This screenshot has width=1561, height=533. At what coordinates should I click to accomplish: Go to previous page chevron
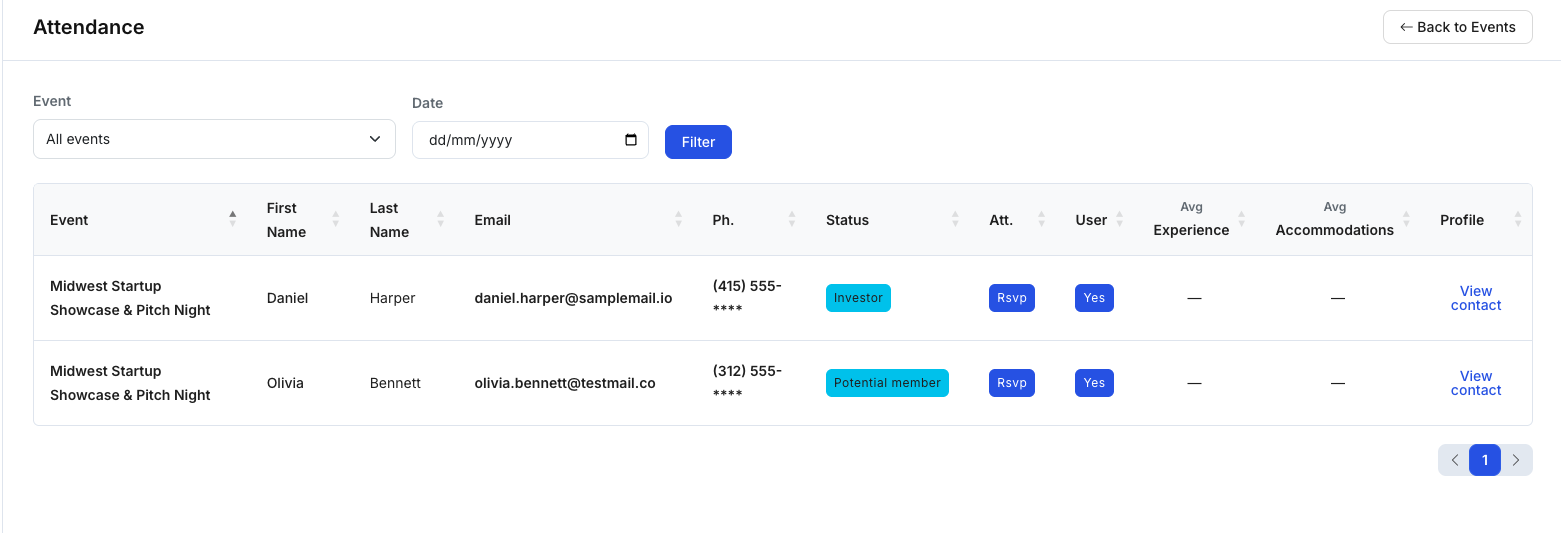(x=1454, y=460)
